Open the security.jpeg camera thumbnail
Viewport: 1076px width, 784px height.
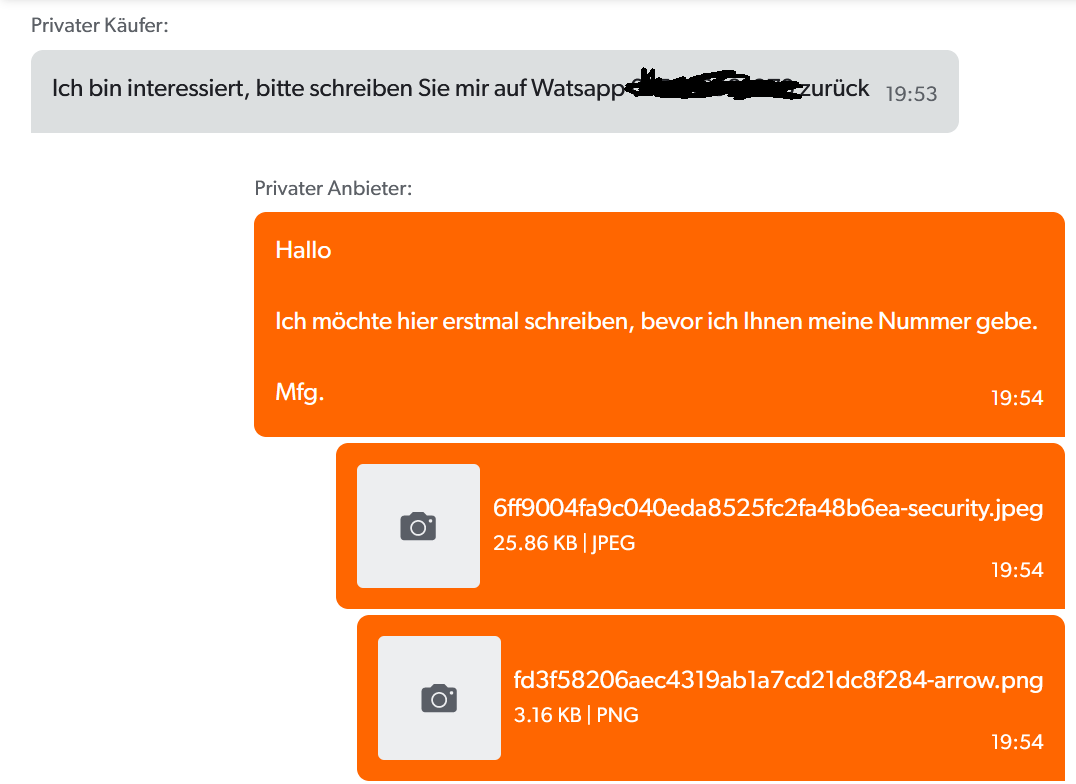pyautogui.click(x=419, y=526)
